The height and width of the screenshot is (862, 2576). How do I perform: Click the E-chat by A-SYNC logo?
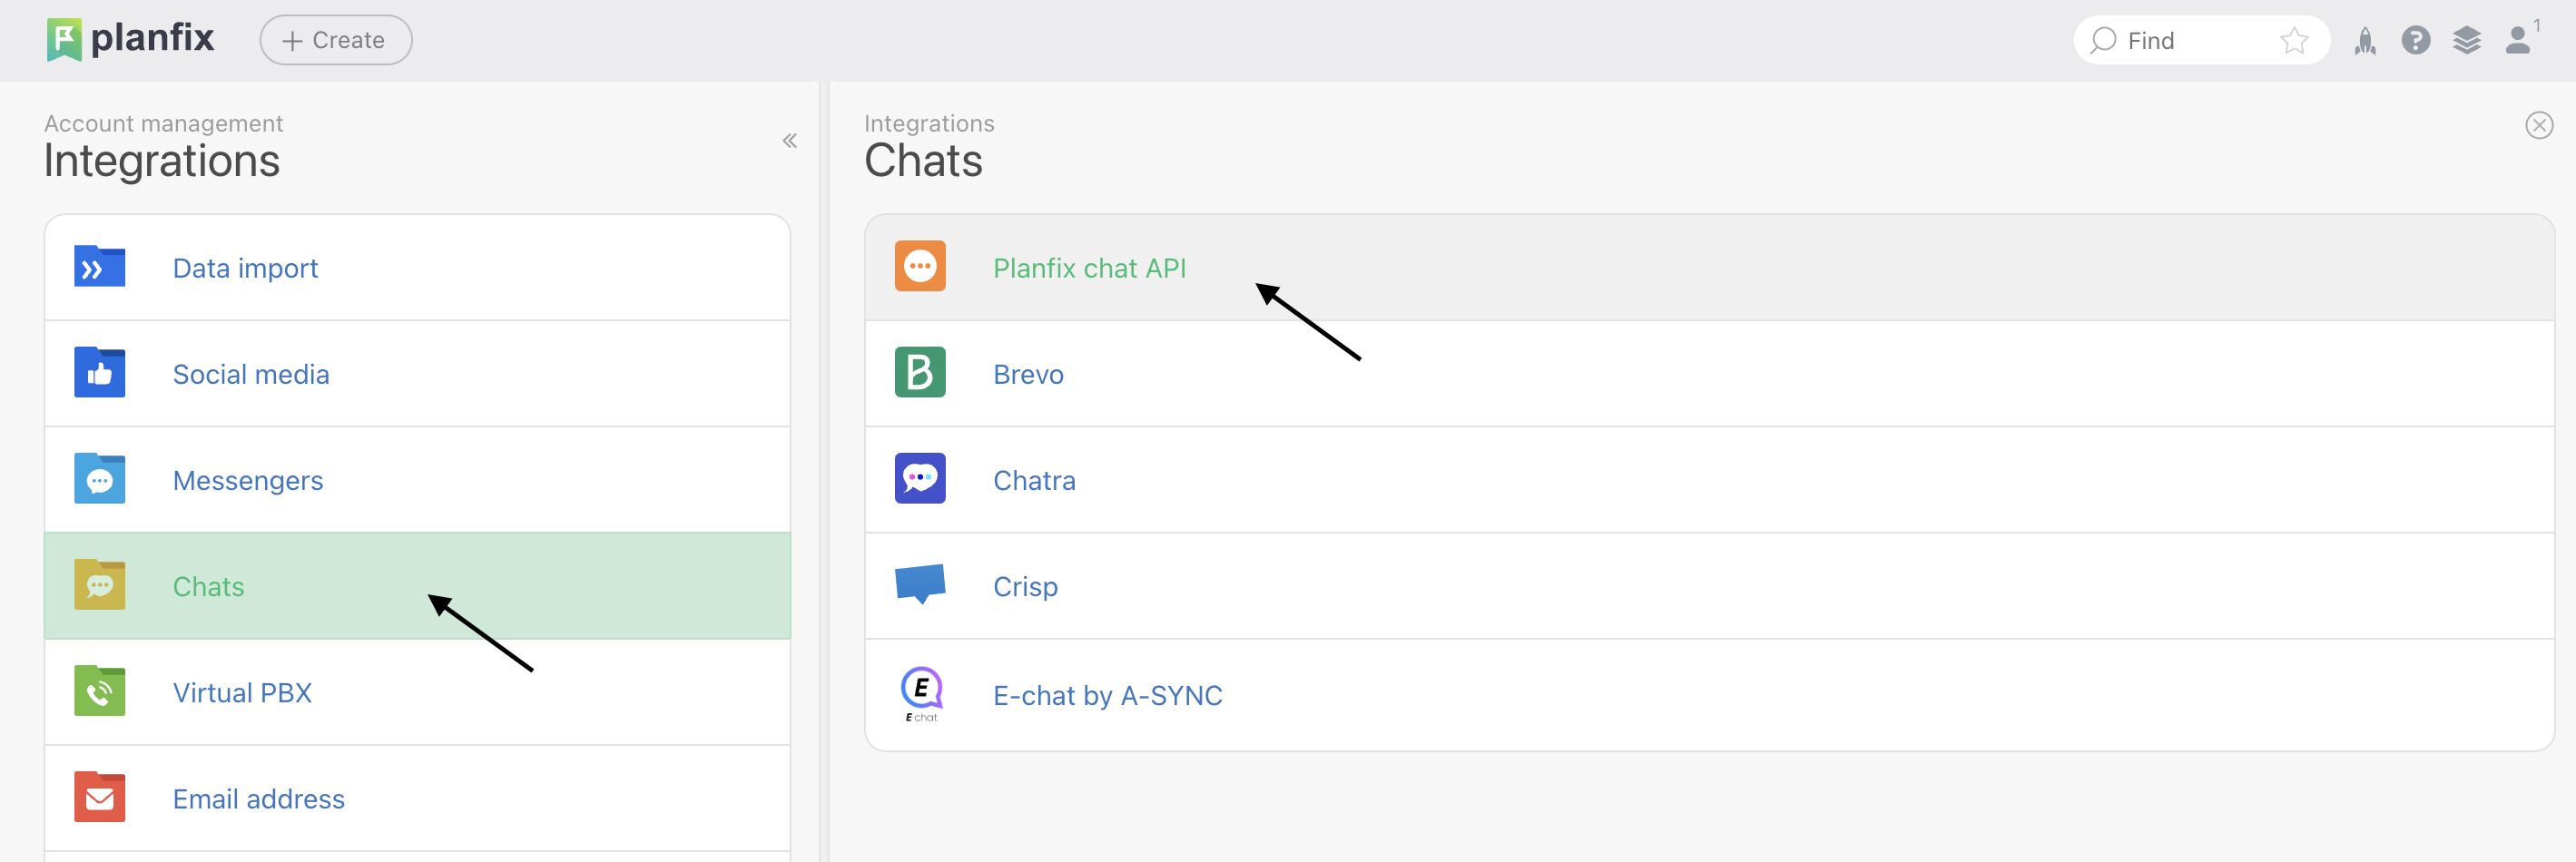[x=921, y=693]
